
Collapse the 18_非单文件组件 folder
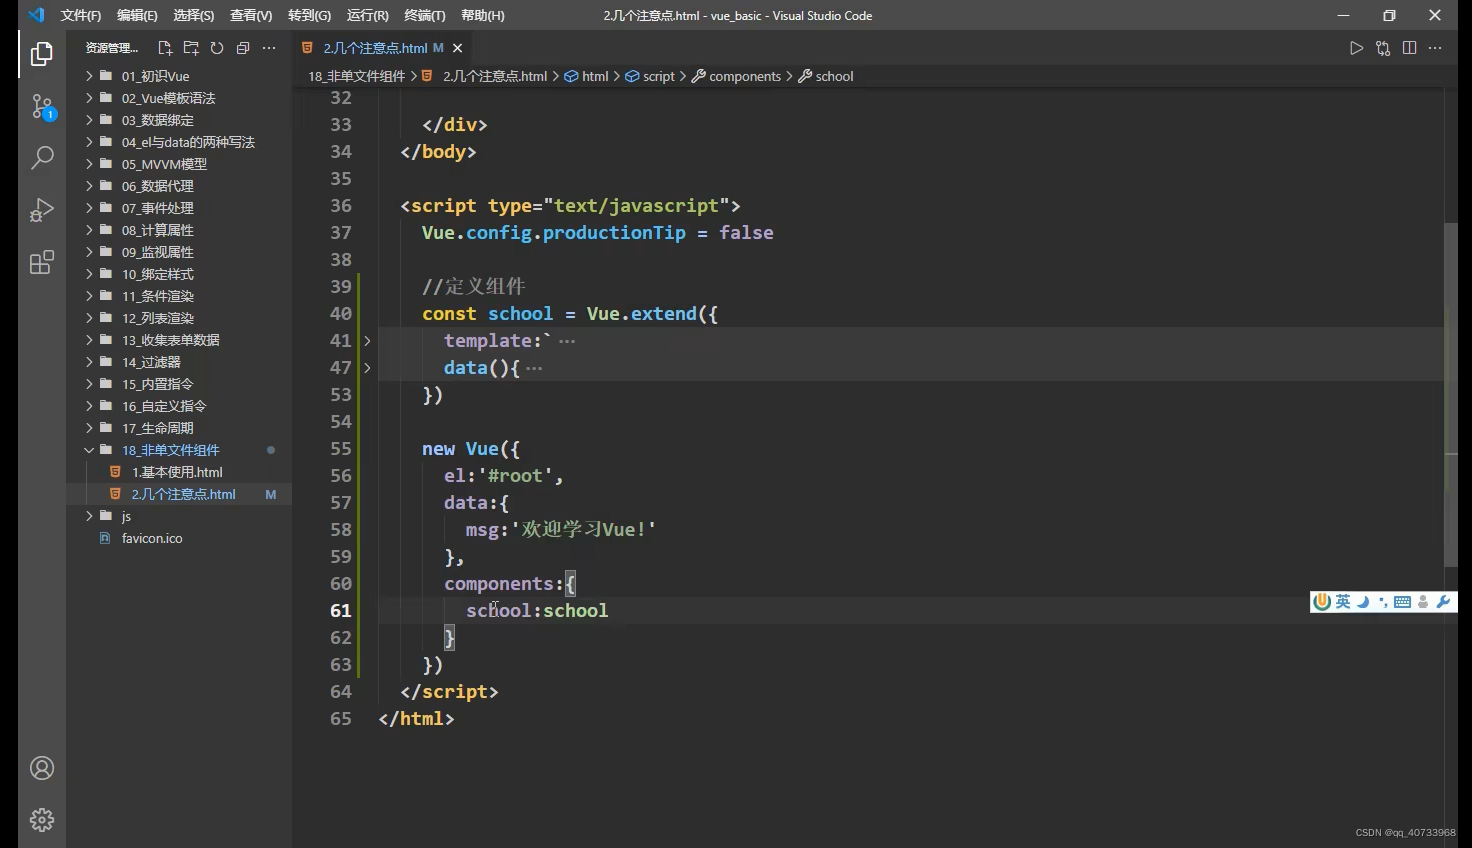(x=179, y=450)
